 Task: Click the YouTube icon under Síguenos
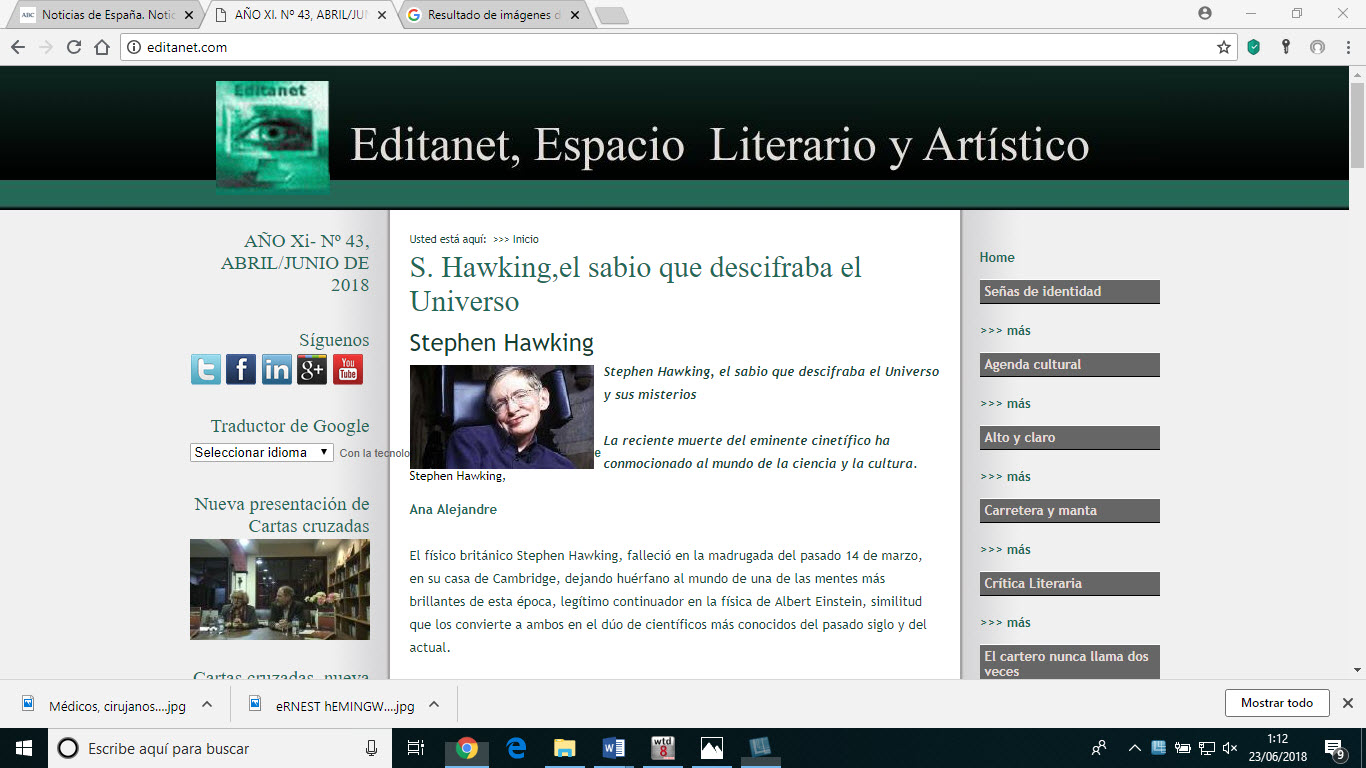click(347, 369)
